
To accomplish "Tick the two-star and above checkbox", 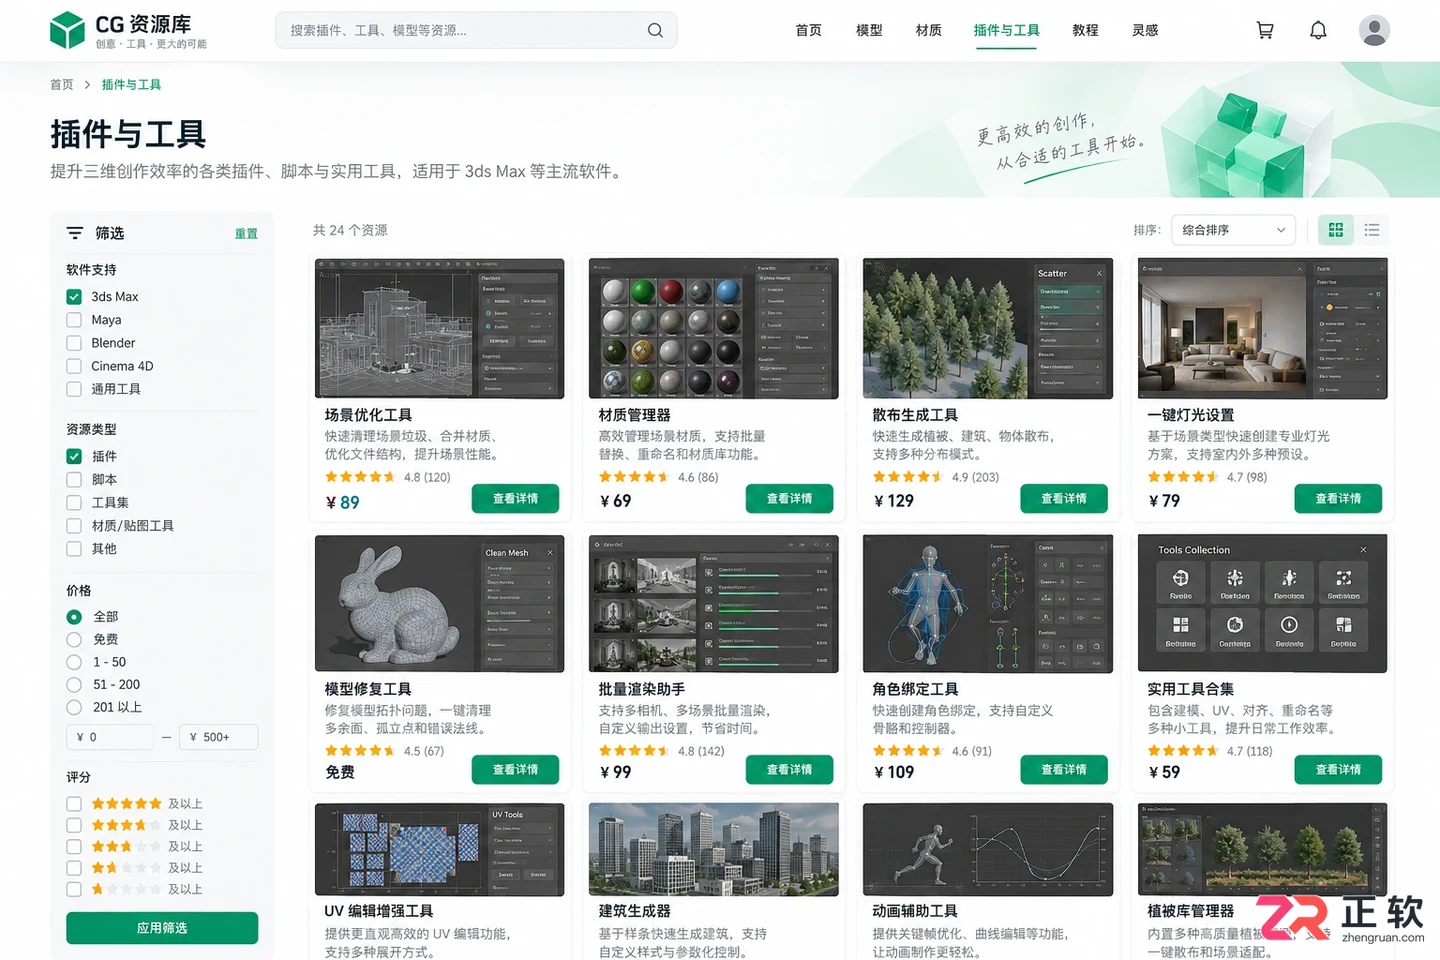I will (x=74, y=868).
